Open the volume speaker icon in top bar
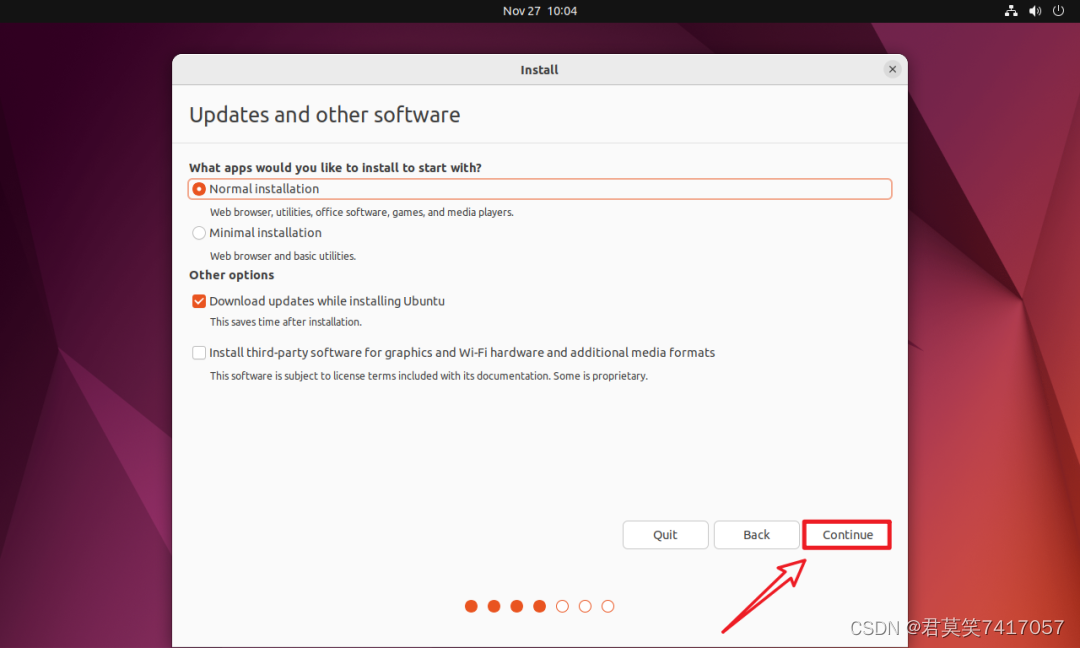The width and height of the screenshot is (1080, 648). coord(1035,11)
